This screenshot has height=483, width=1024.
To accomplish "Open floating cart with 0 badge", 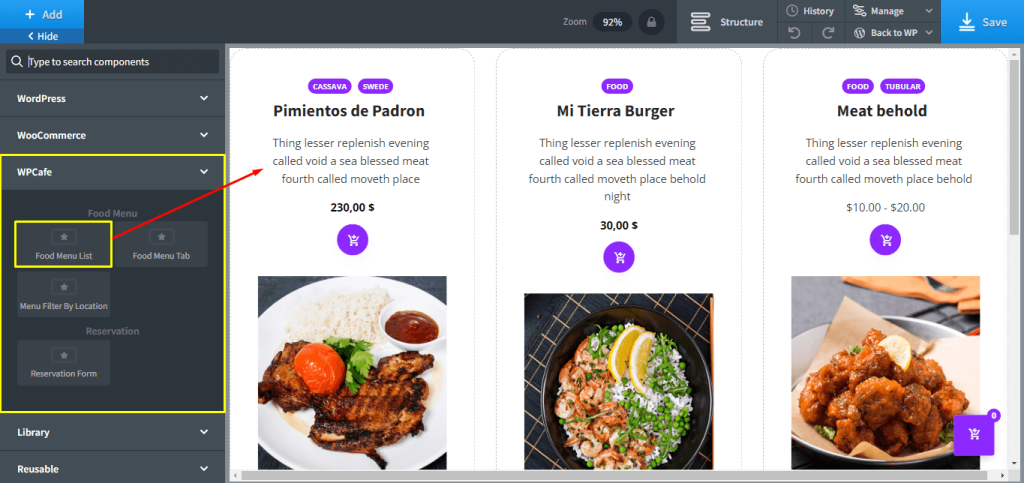I will 974,434.
